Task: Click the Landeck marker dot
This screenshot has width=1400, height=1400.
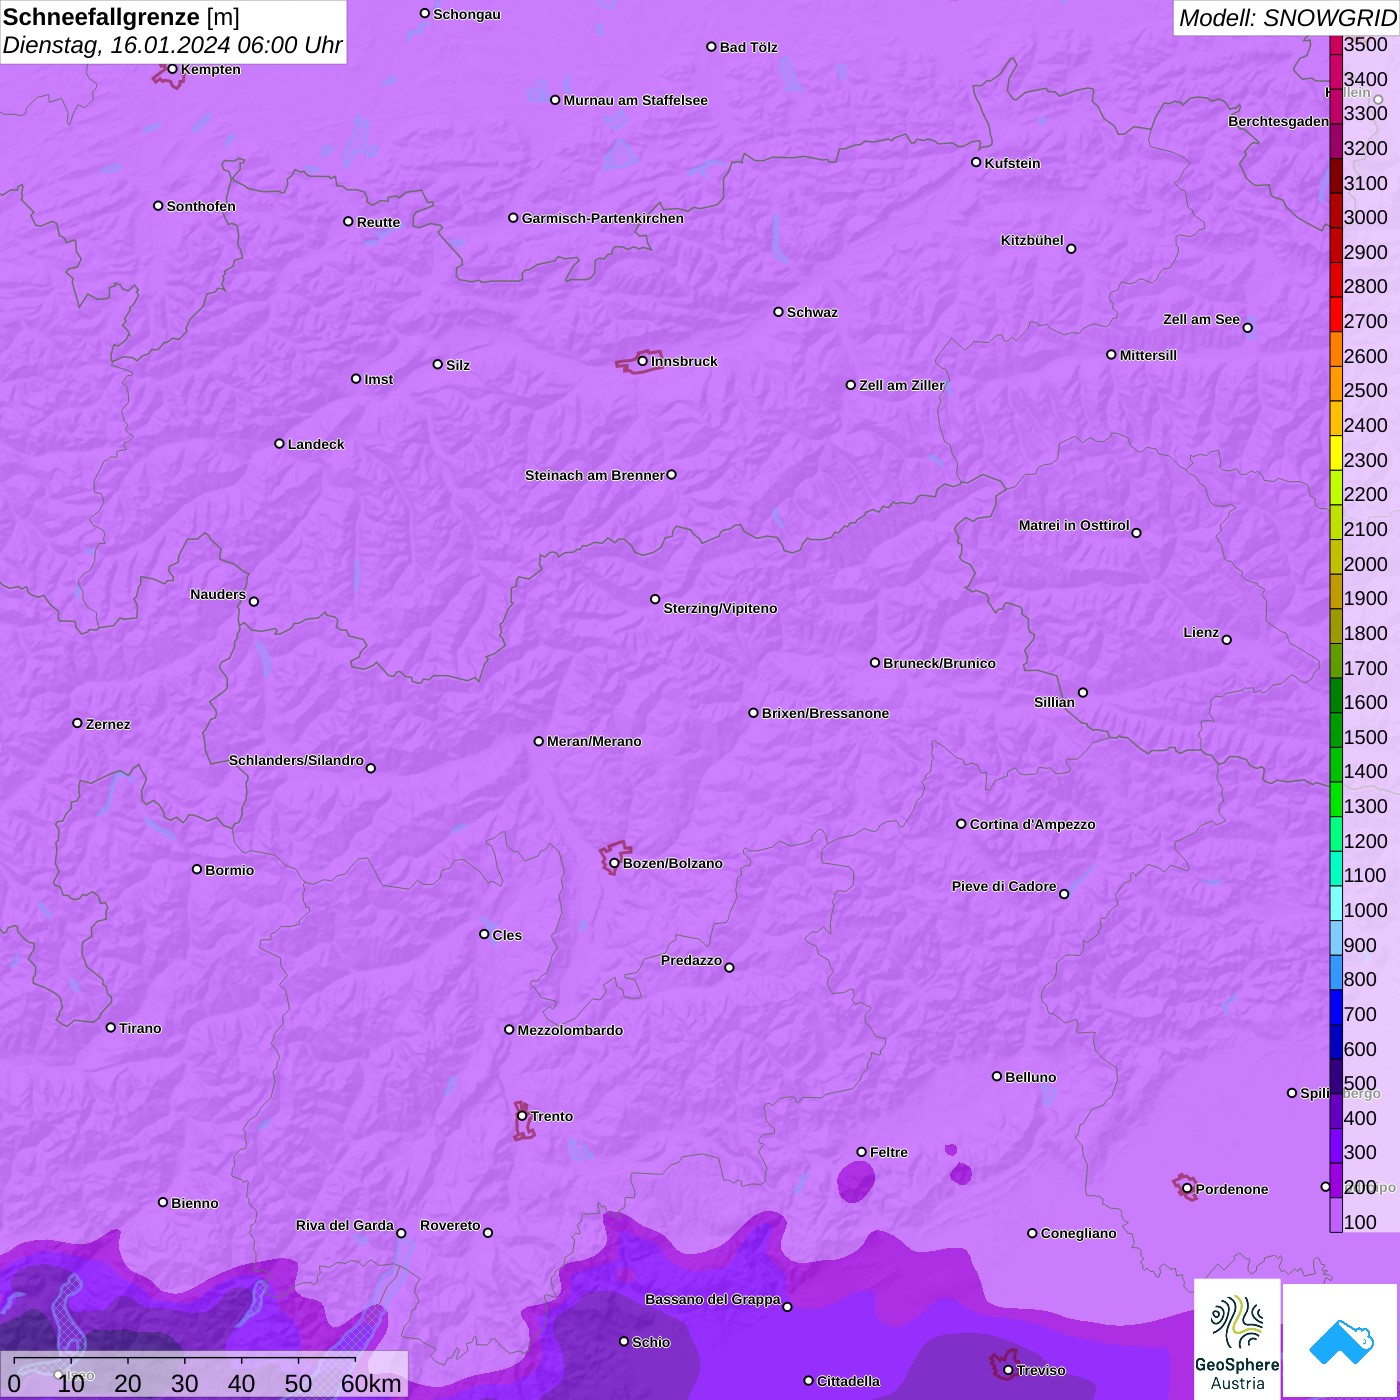Action: (x=279, y=444)
